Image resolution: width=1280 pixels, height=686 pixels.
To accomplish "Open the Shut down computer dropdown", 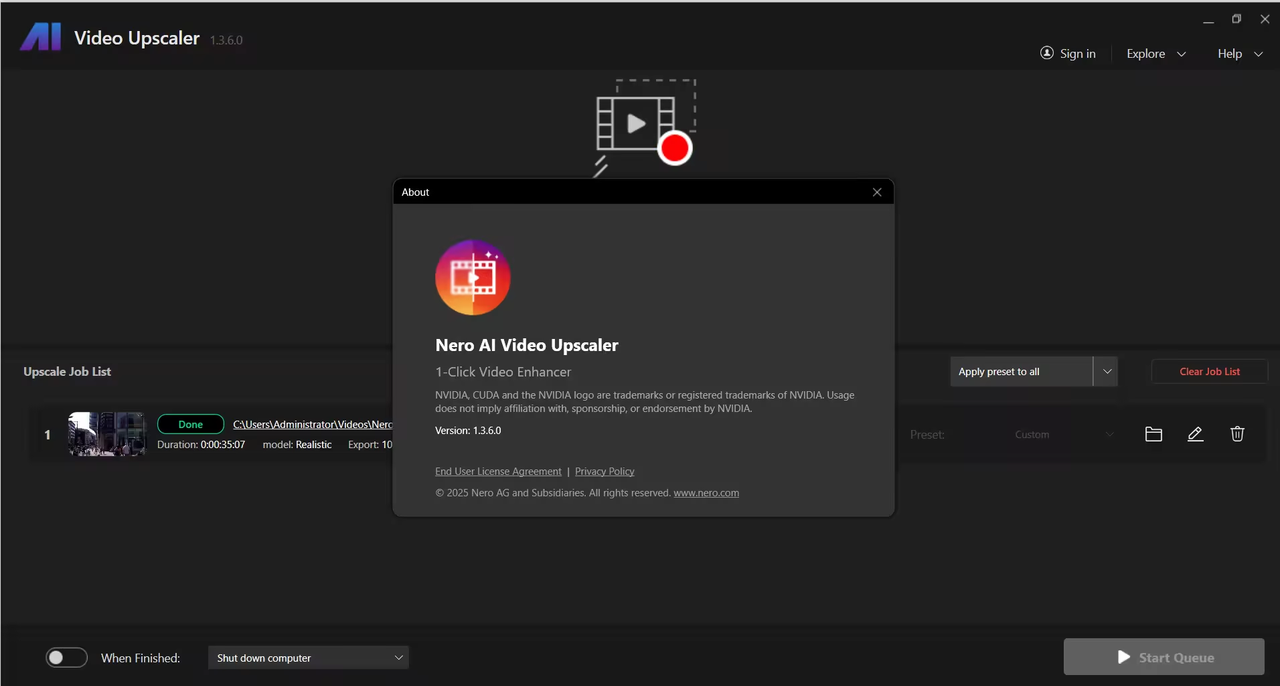I will click(308, 657).
